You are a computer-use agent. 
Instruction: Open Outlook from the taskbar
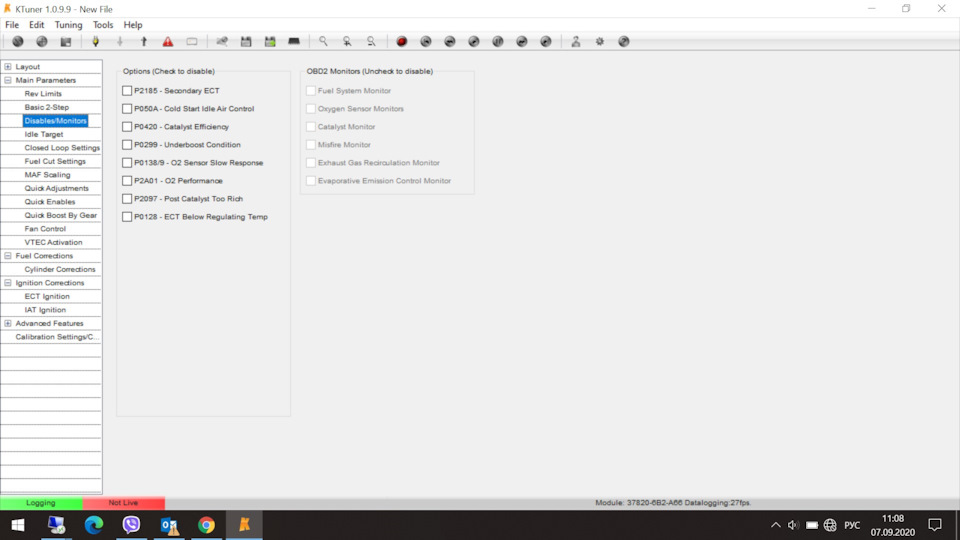169,525
